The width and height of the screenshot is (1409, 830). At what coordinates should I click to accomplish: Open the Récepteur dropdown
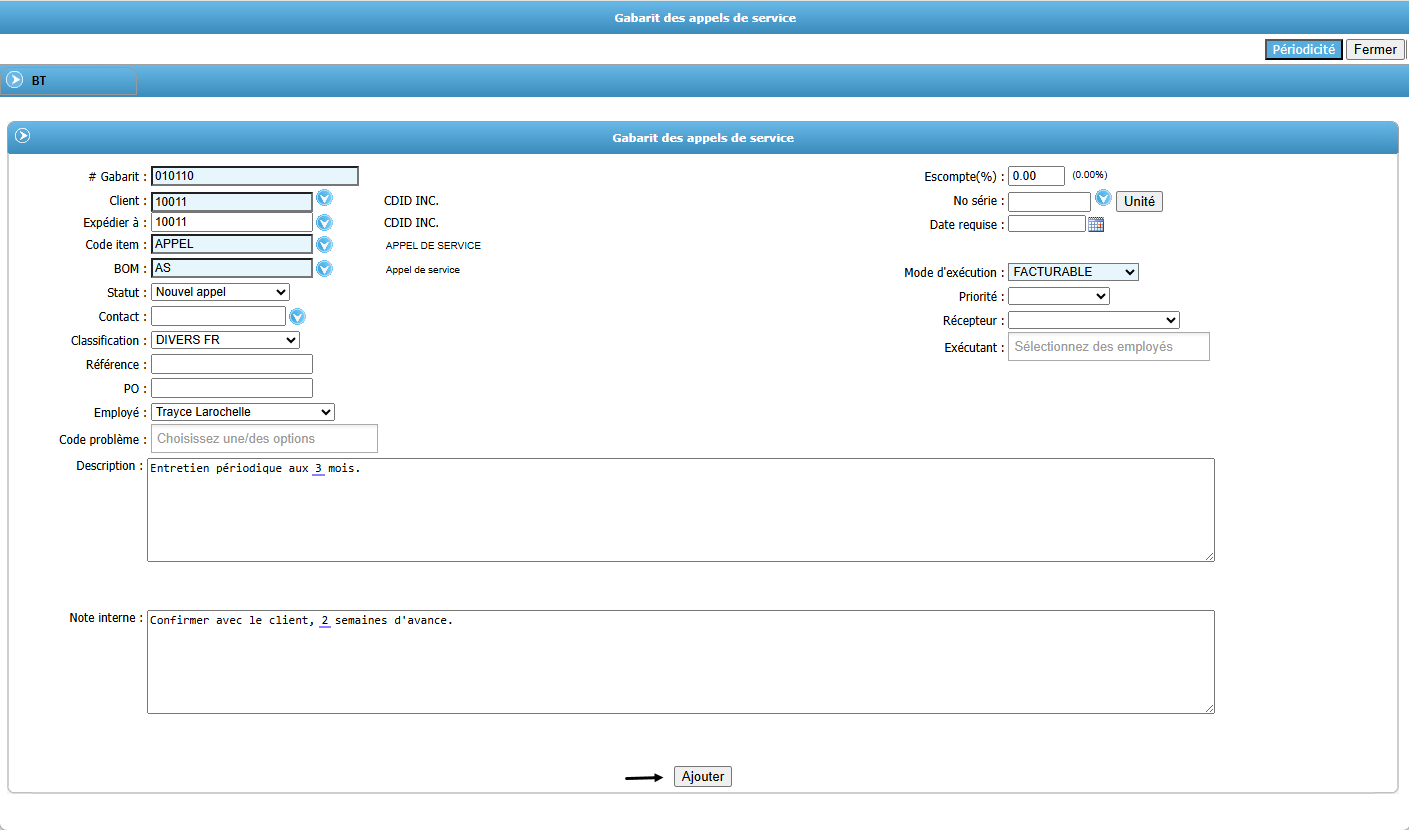click(1094, 320)
